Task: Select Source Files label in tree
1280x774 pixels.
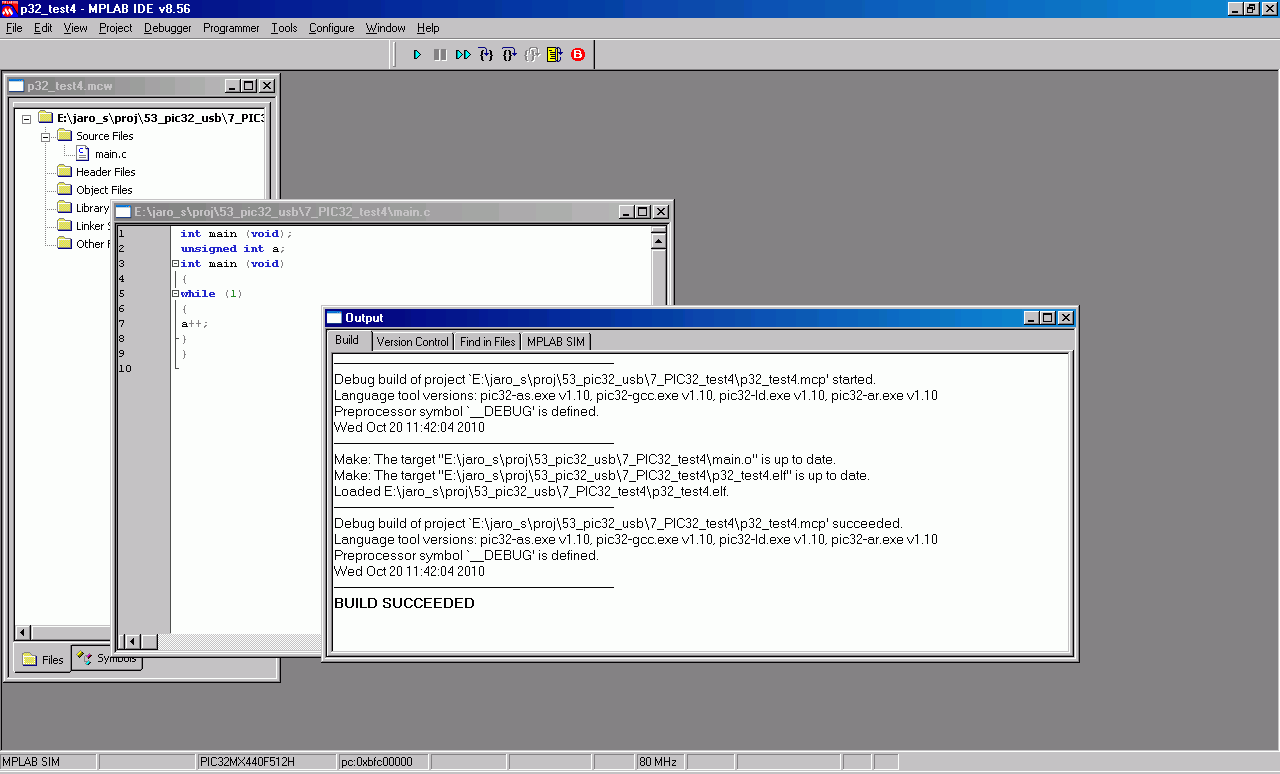Action: tap(105, 136)
